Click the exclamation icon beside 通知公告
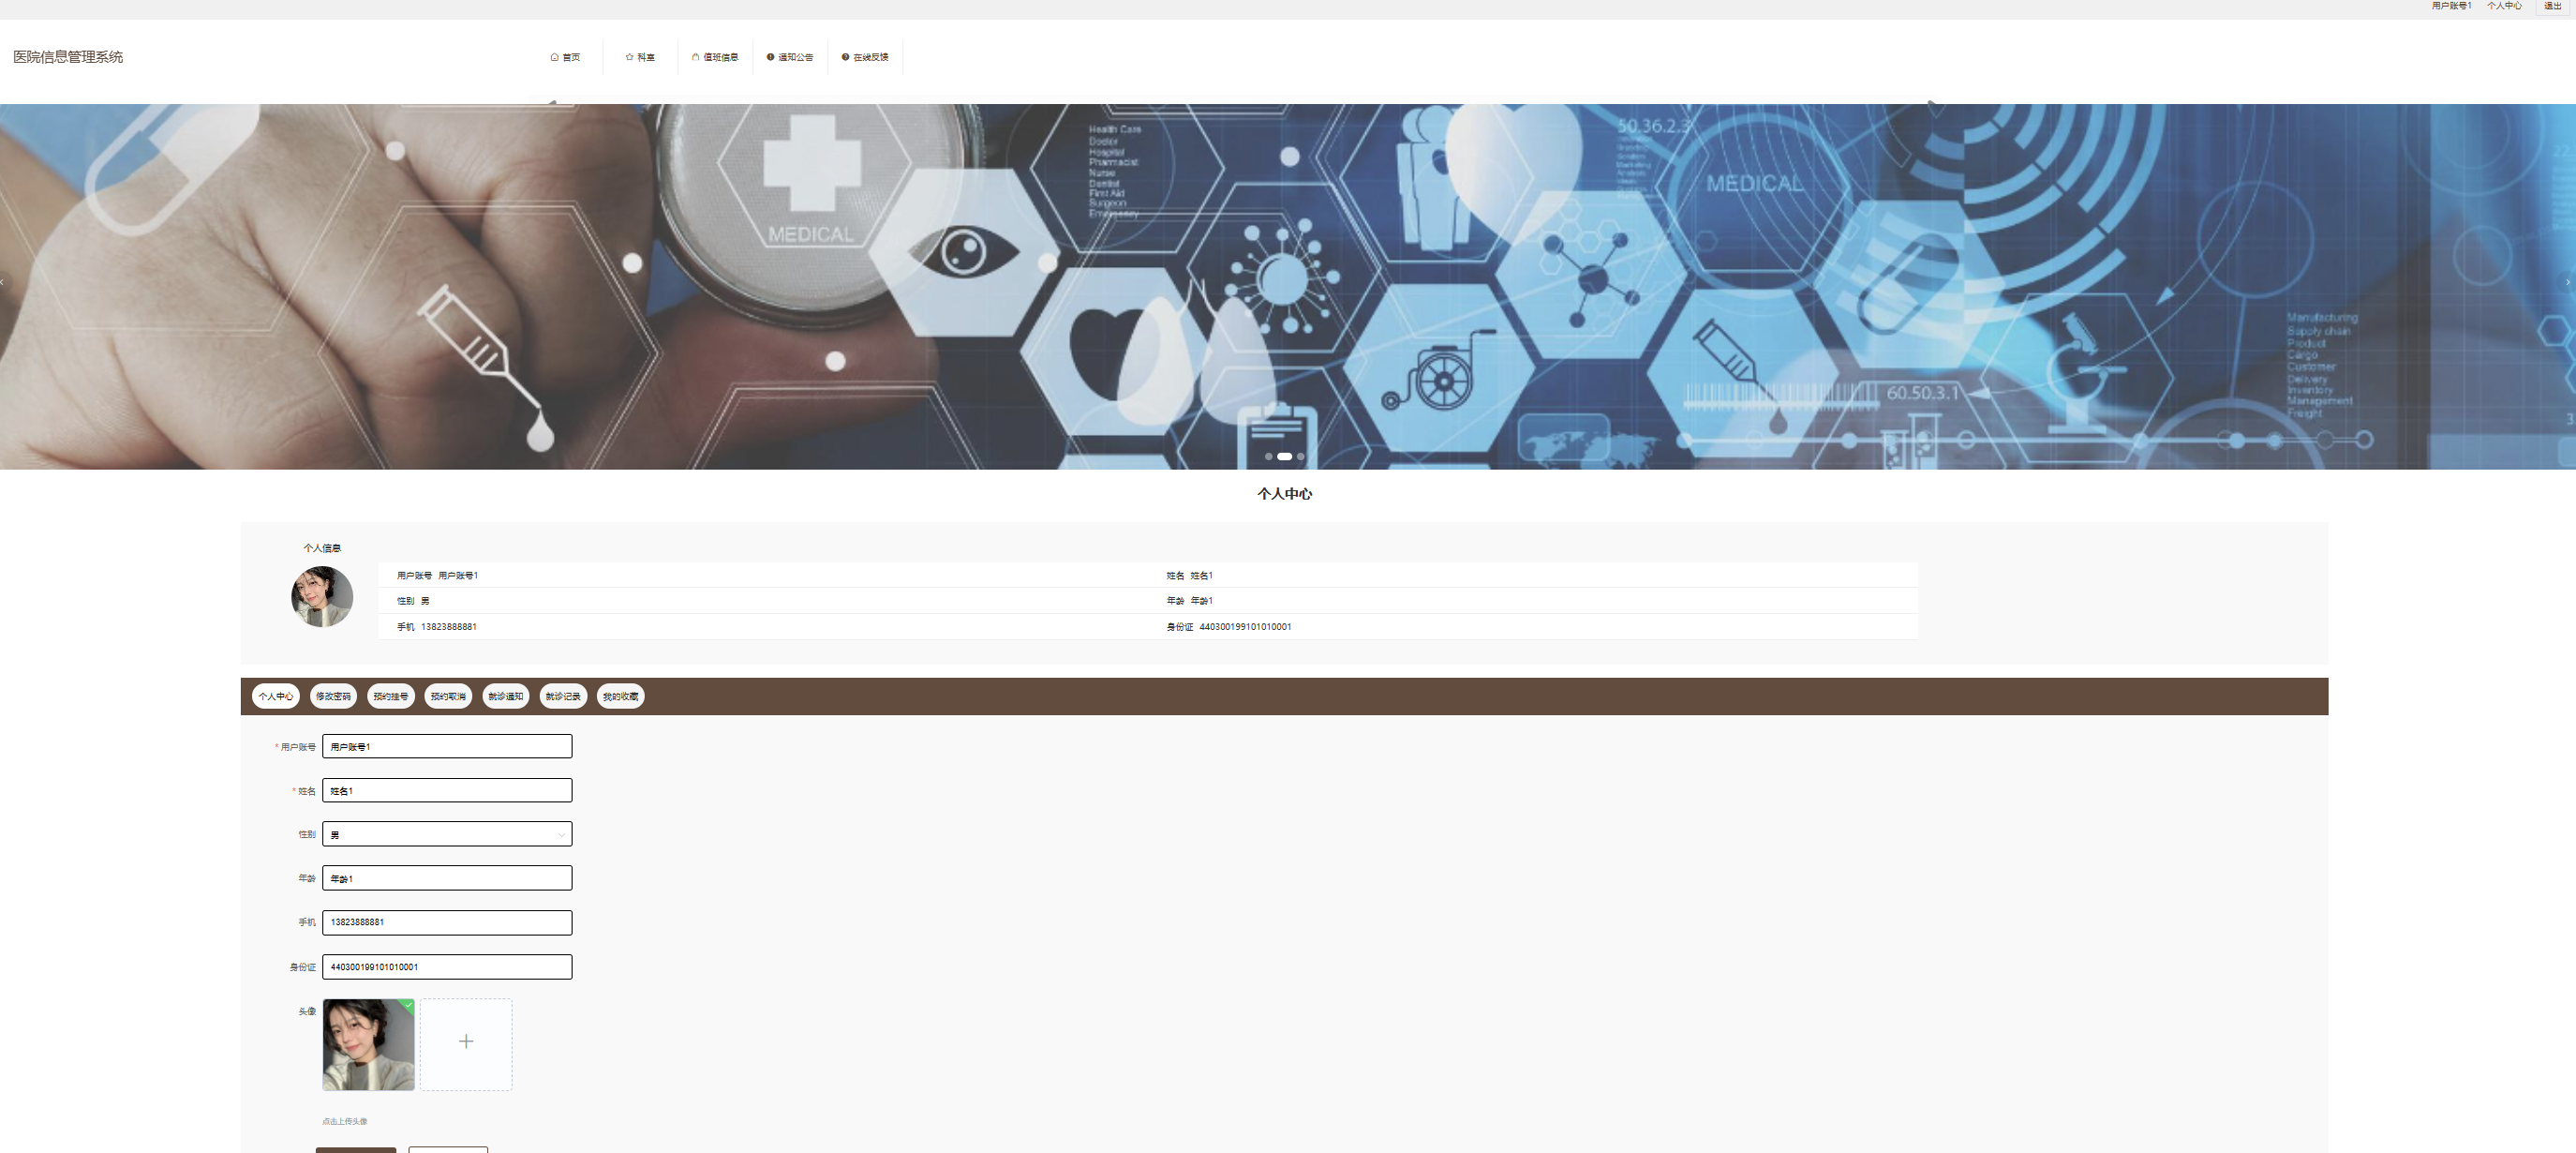Viewport: 2576px width, 1153px height. (x=770, y=57)
